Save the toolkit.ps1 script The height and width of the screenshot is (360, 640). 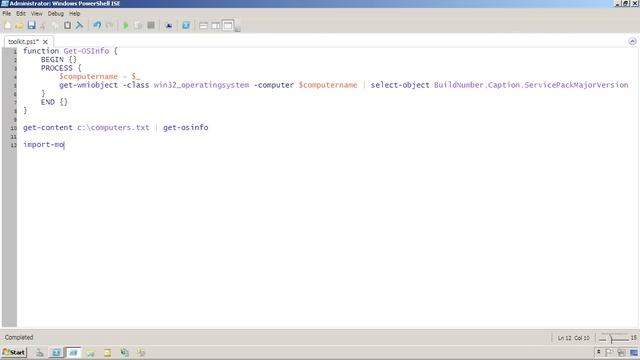(31, 25)
